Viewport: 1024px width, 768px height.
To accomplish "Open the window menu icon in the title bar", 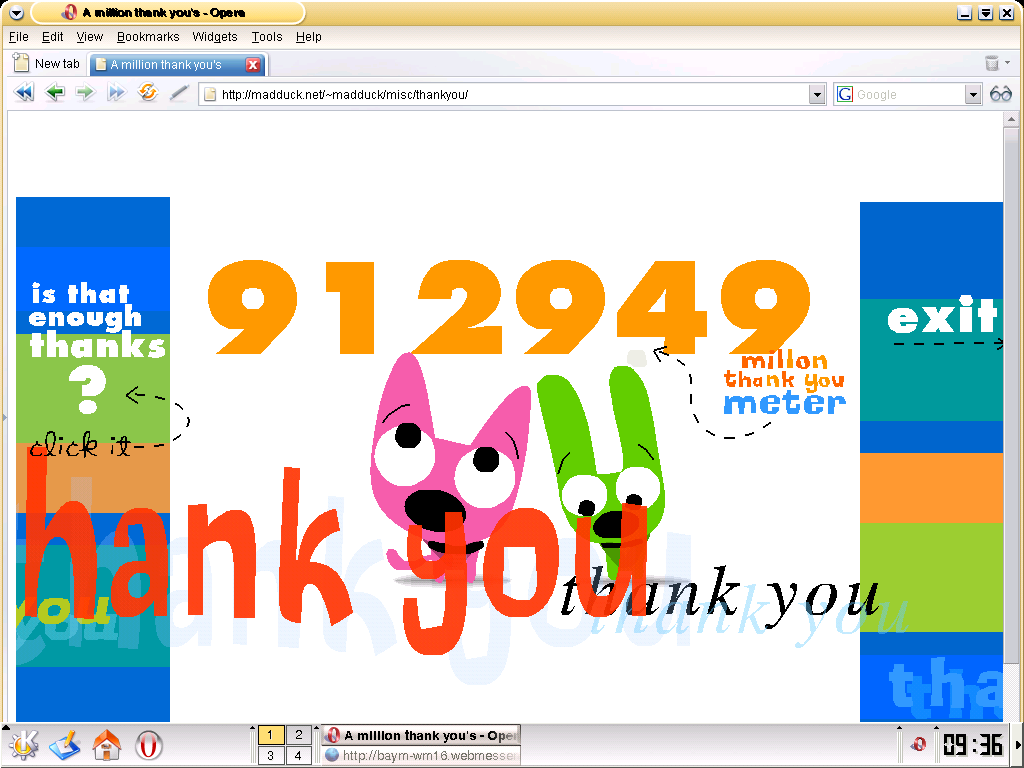I will (16, 12).
